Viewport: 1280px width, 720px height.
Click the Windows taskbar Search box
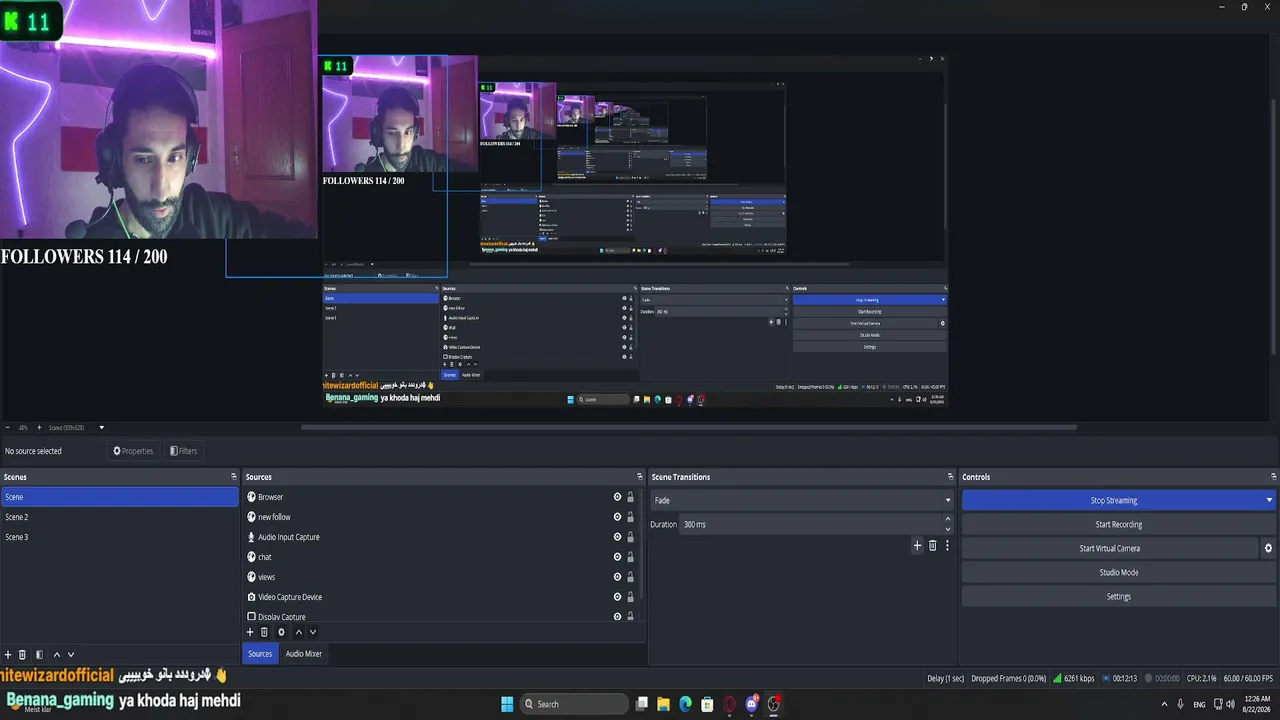pos(576,704)
